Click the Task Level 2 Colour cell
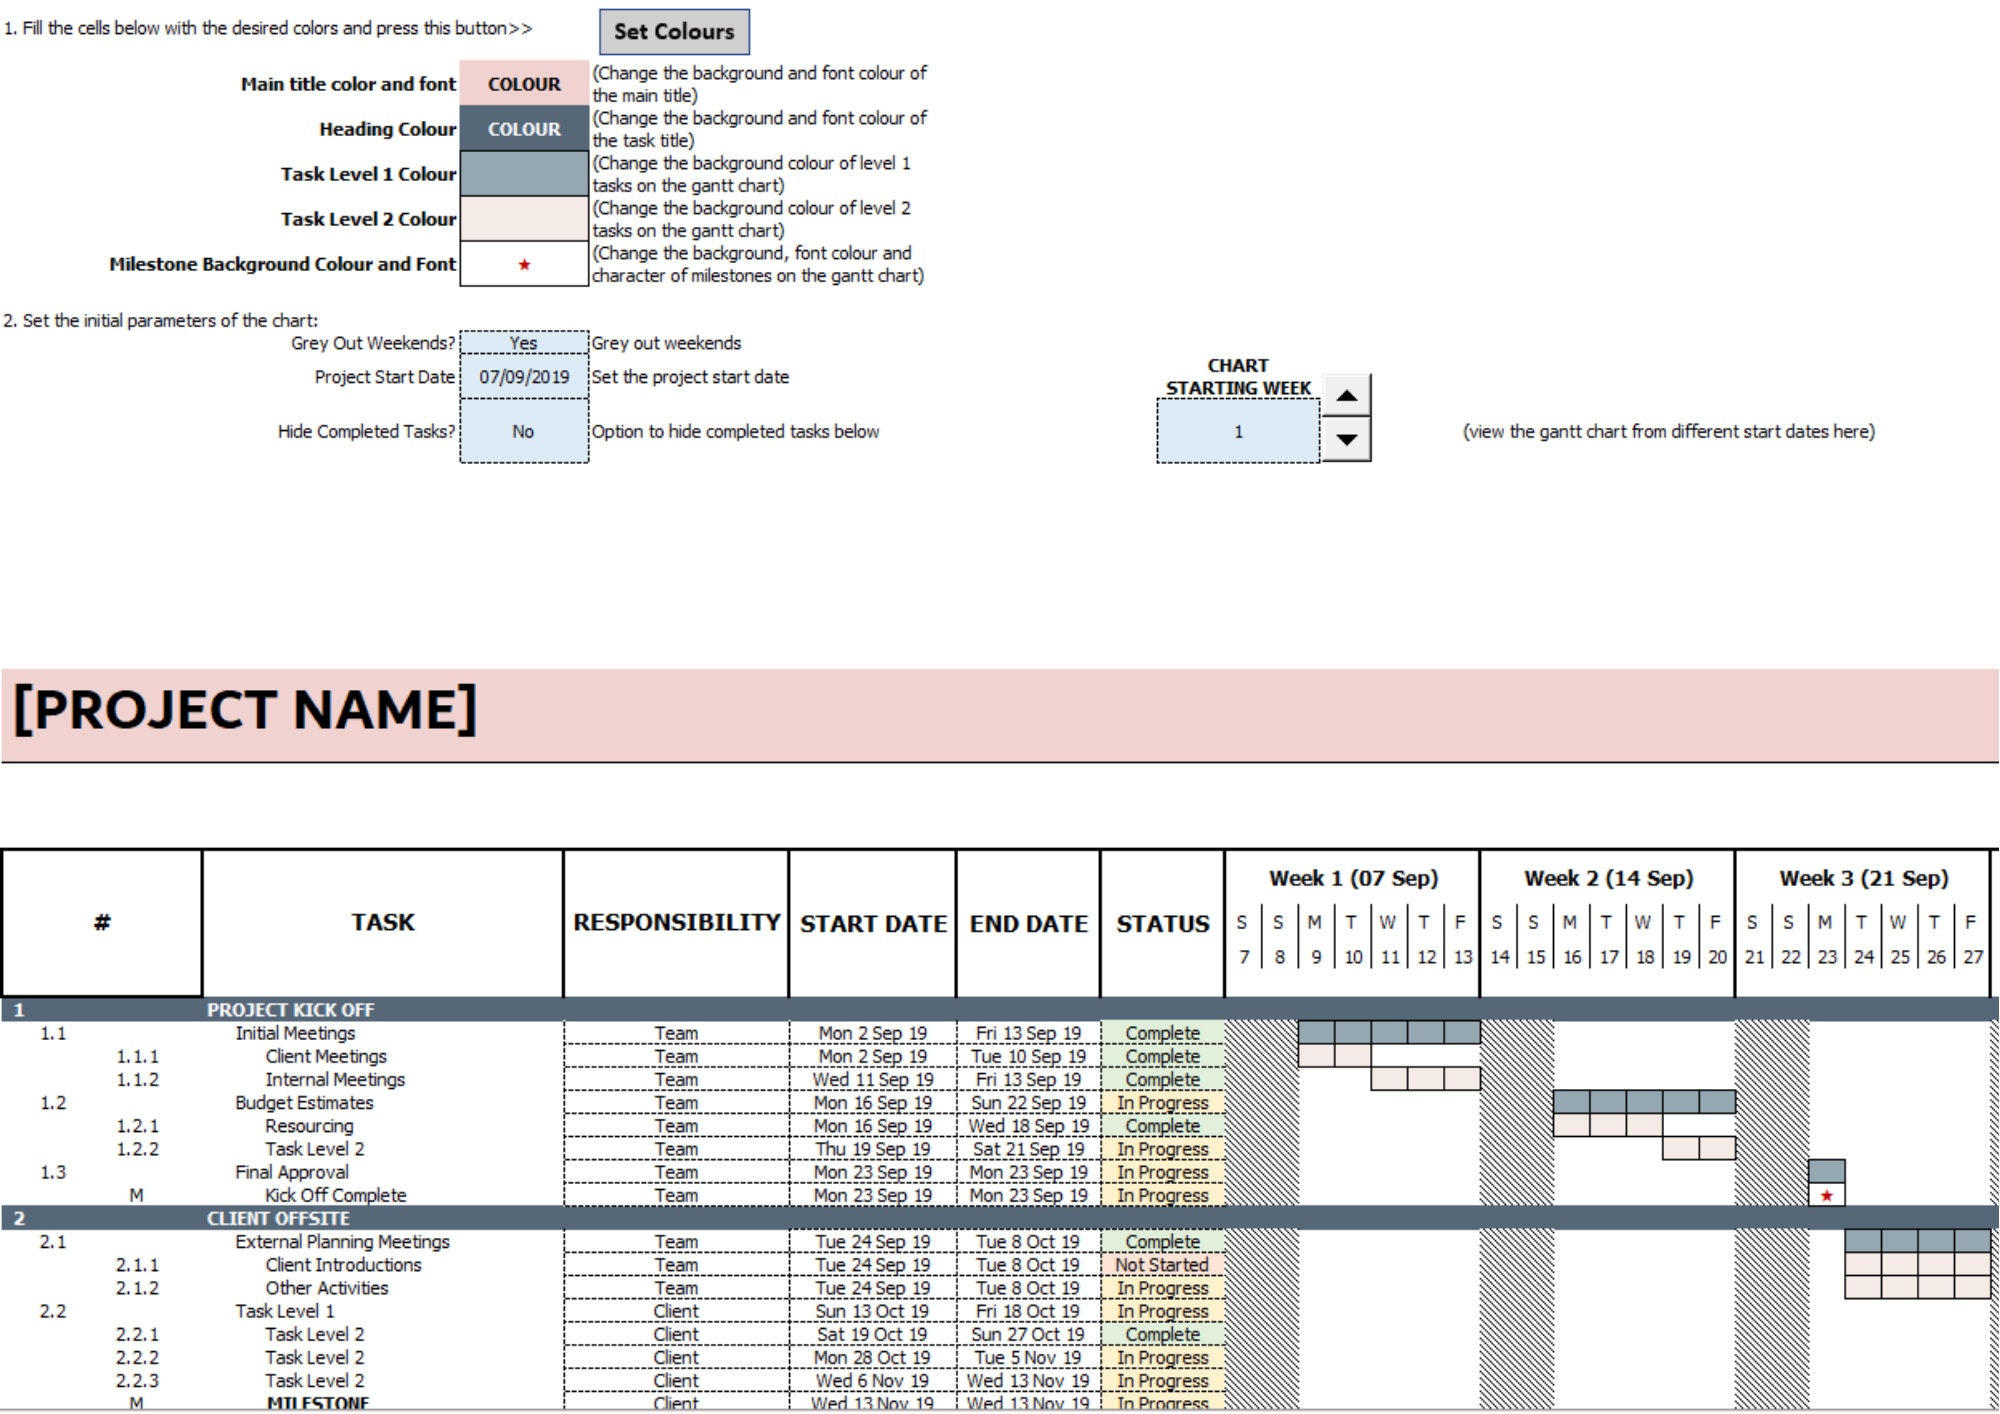The width and height of the screenshot is (2000, 1414). [523, 219]
